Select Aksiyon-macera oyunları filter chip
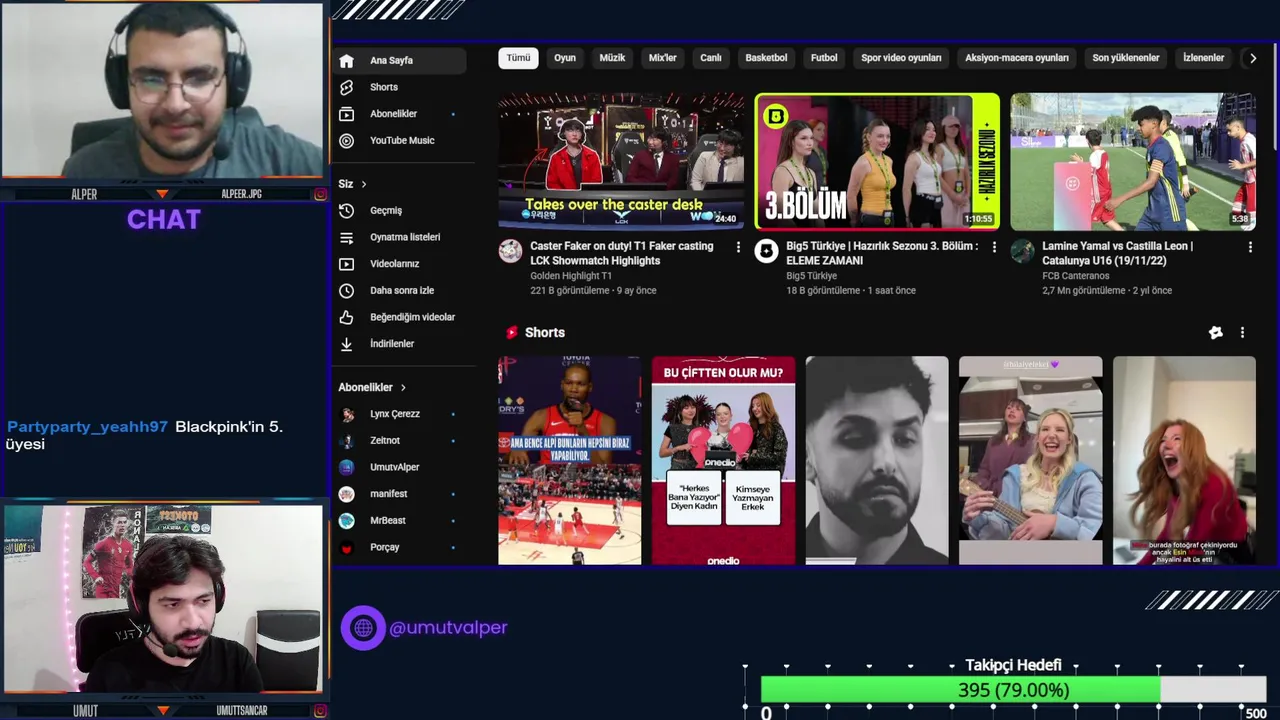 [x=1017, y=58]
